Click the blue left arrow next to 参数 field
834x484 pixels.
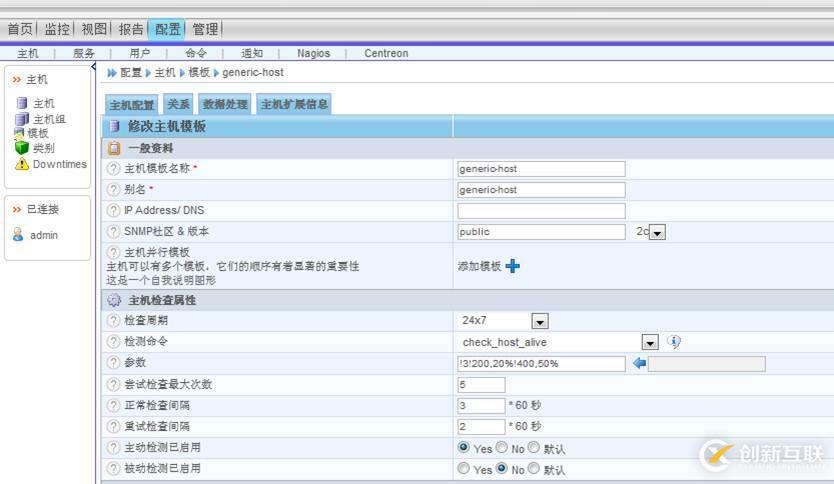639,363
